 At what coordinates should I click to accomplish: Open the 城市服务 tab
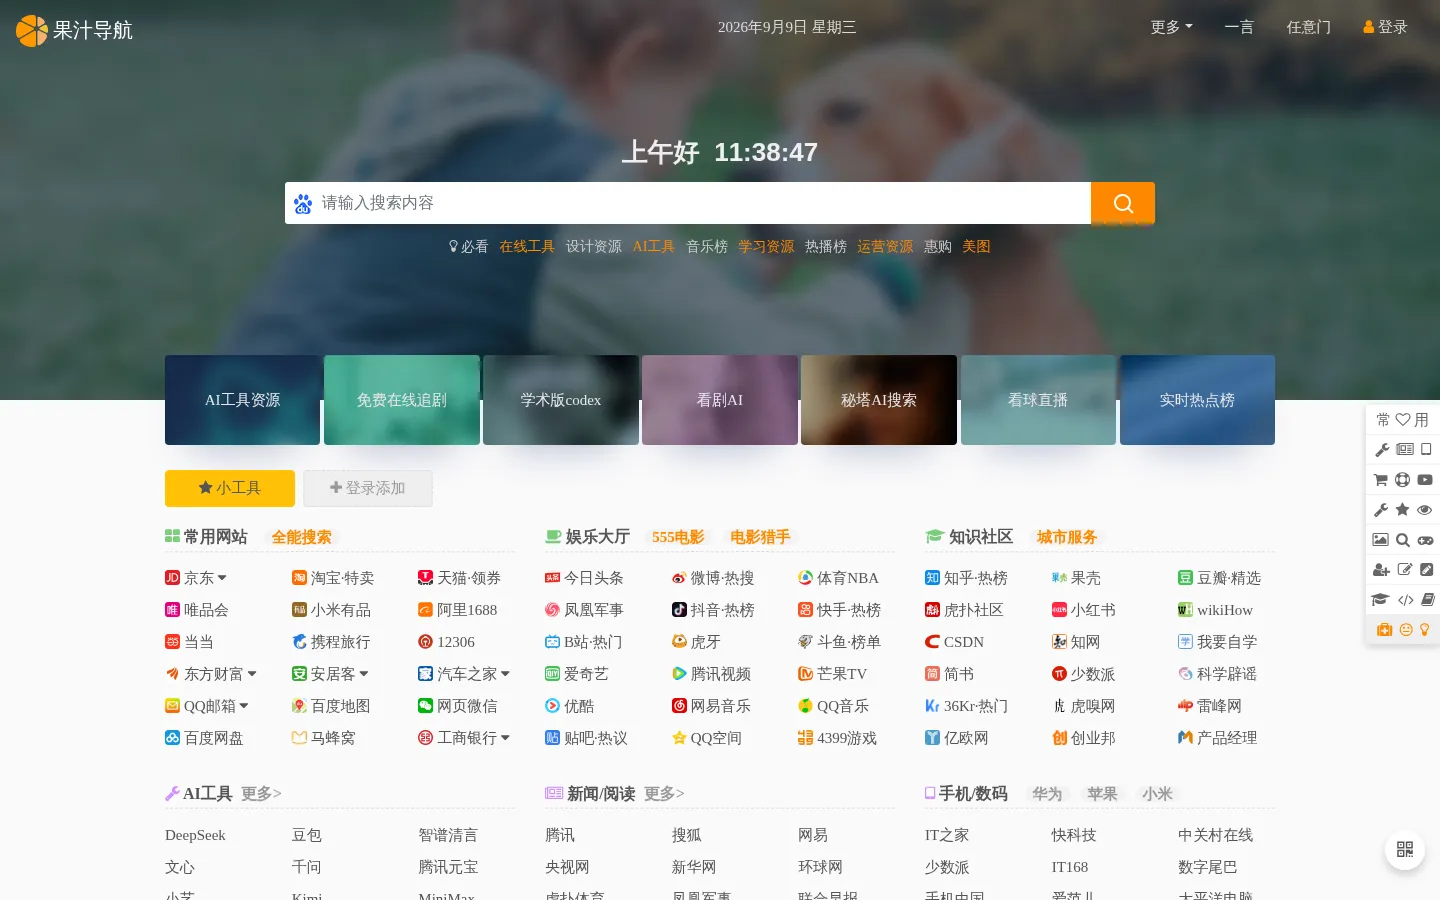coord(1067,537)
